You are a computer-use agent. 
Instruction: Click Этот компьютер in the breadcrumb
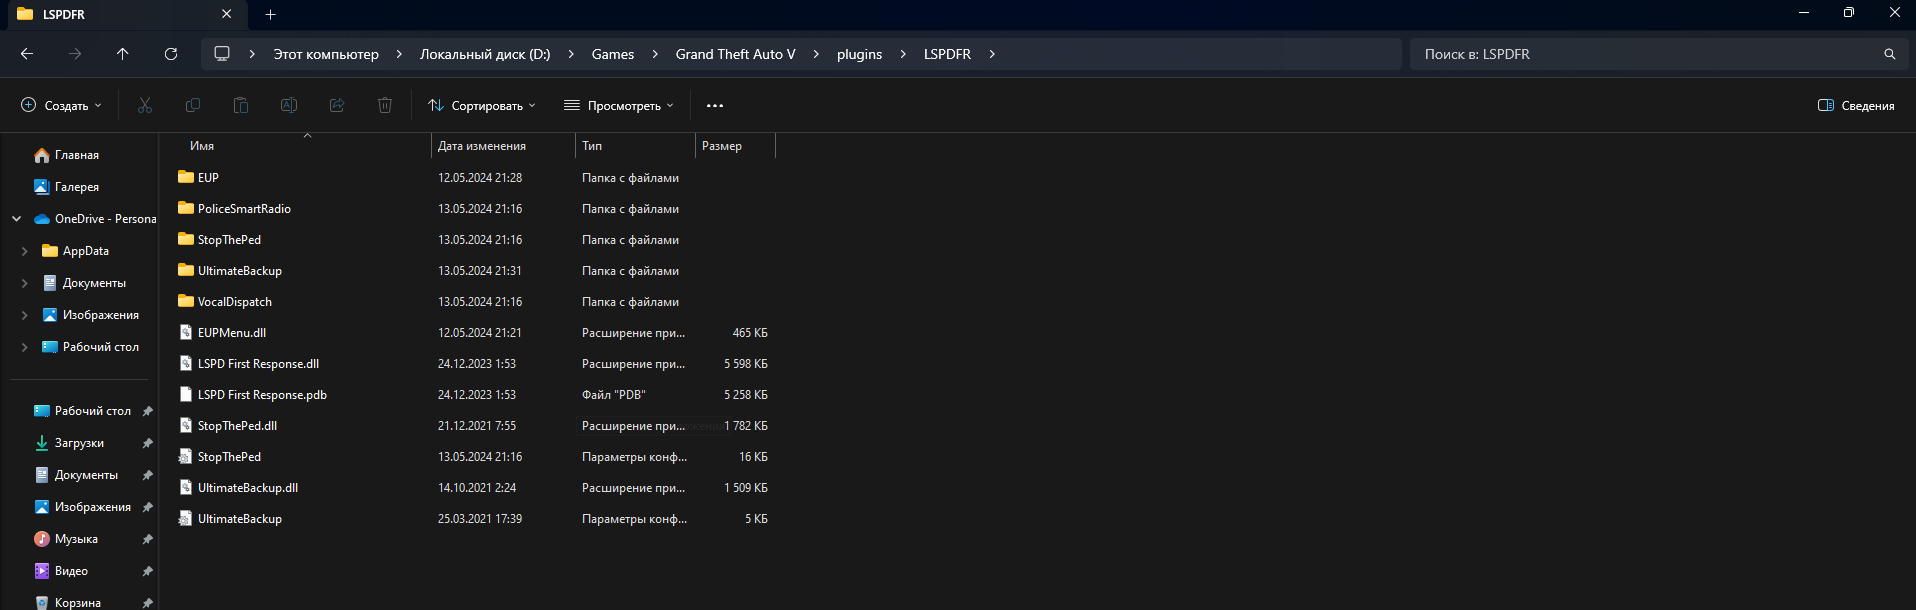(326, 54)
